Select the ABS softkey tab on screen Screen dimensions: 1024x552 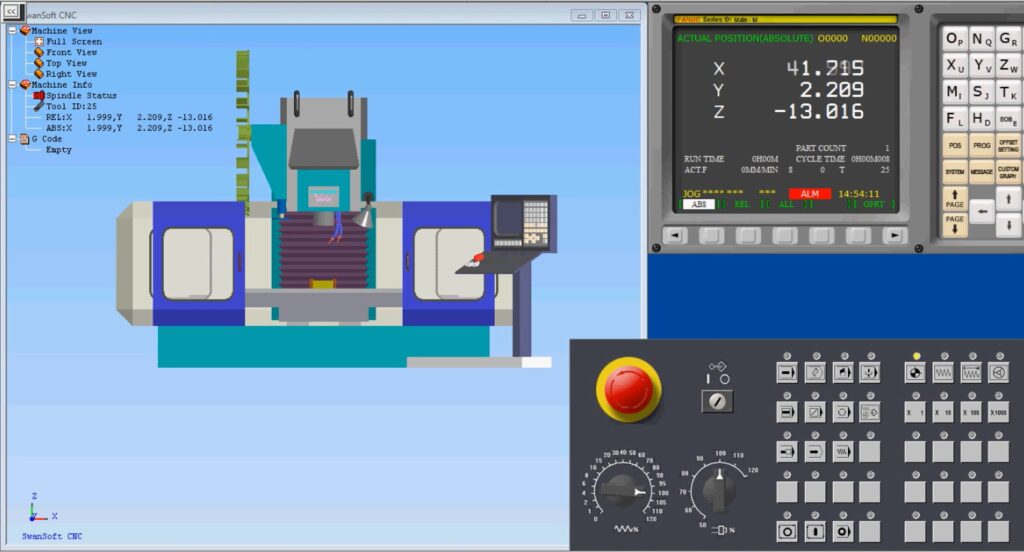(x=700, y=204)
